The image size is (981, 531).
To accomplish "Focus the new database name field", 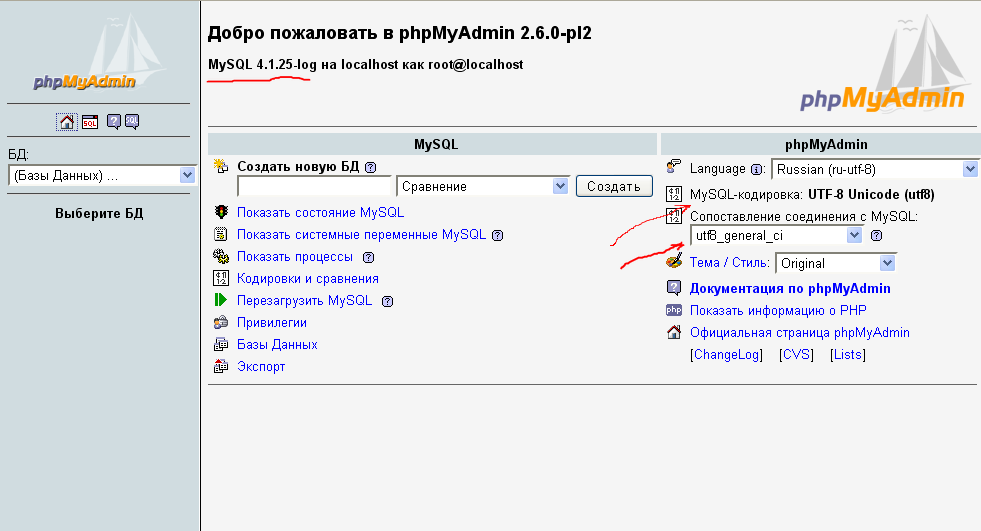I will click(315, 186).
